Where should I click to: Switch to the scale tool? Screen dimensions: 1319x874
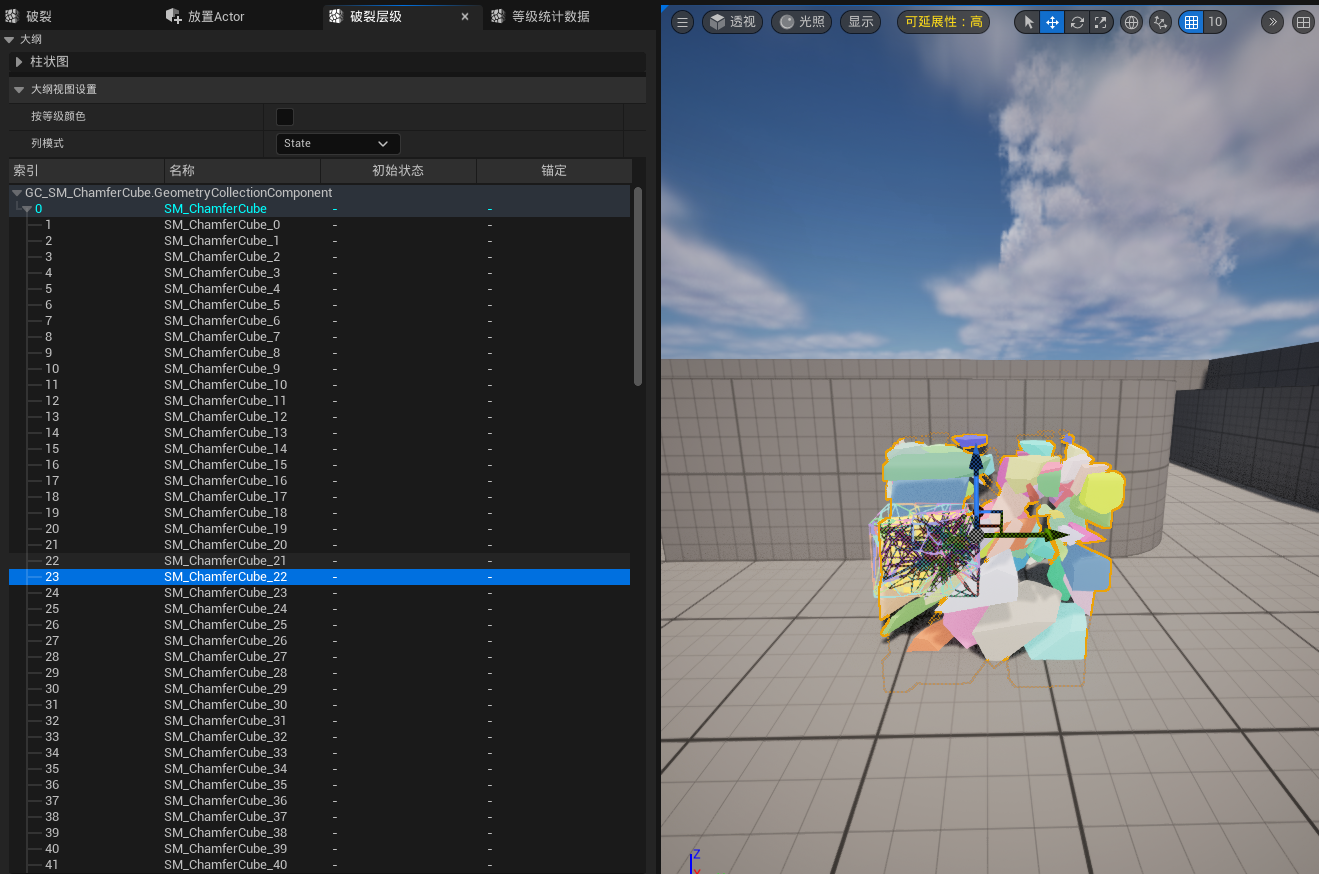(x=1100, y=22)
